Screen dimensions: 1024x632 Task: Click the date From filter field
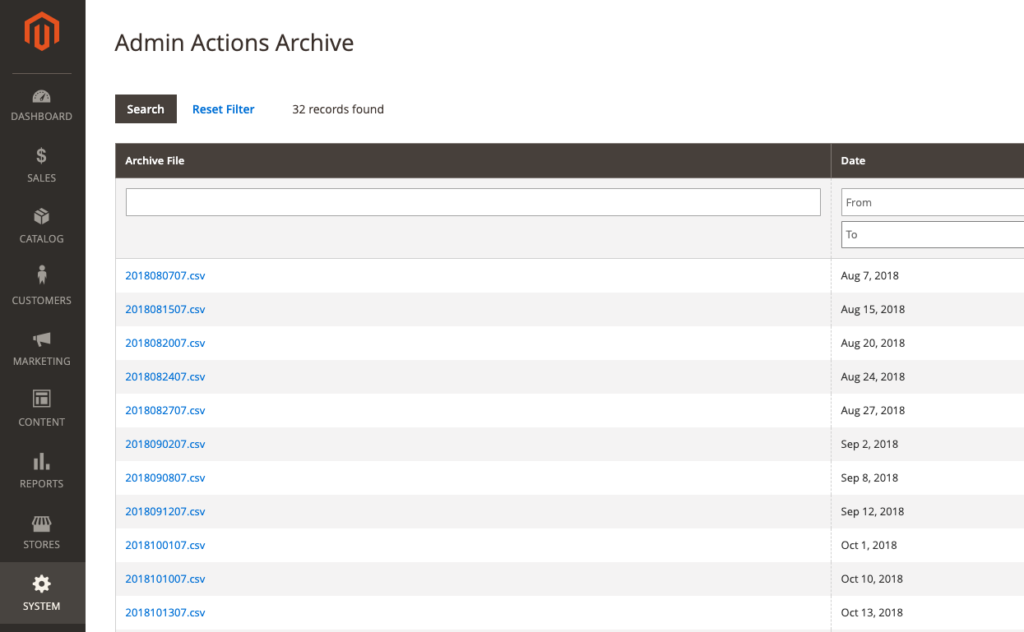click(x=932, y=202)
